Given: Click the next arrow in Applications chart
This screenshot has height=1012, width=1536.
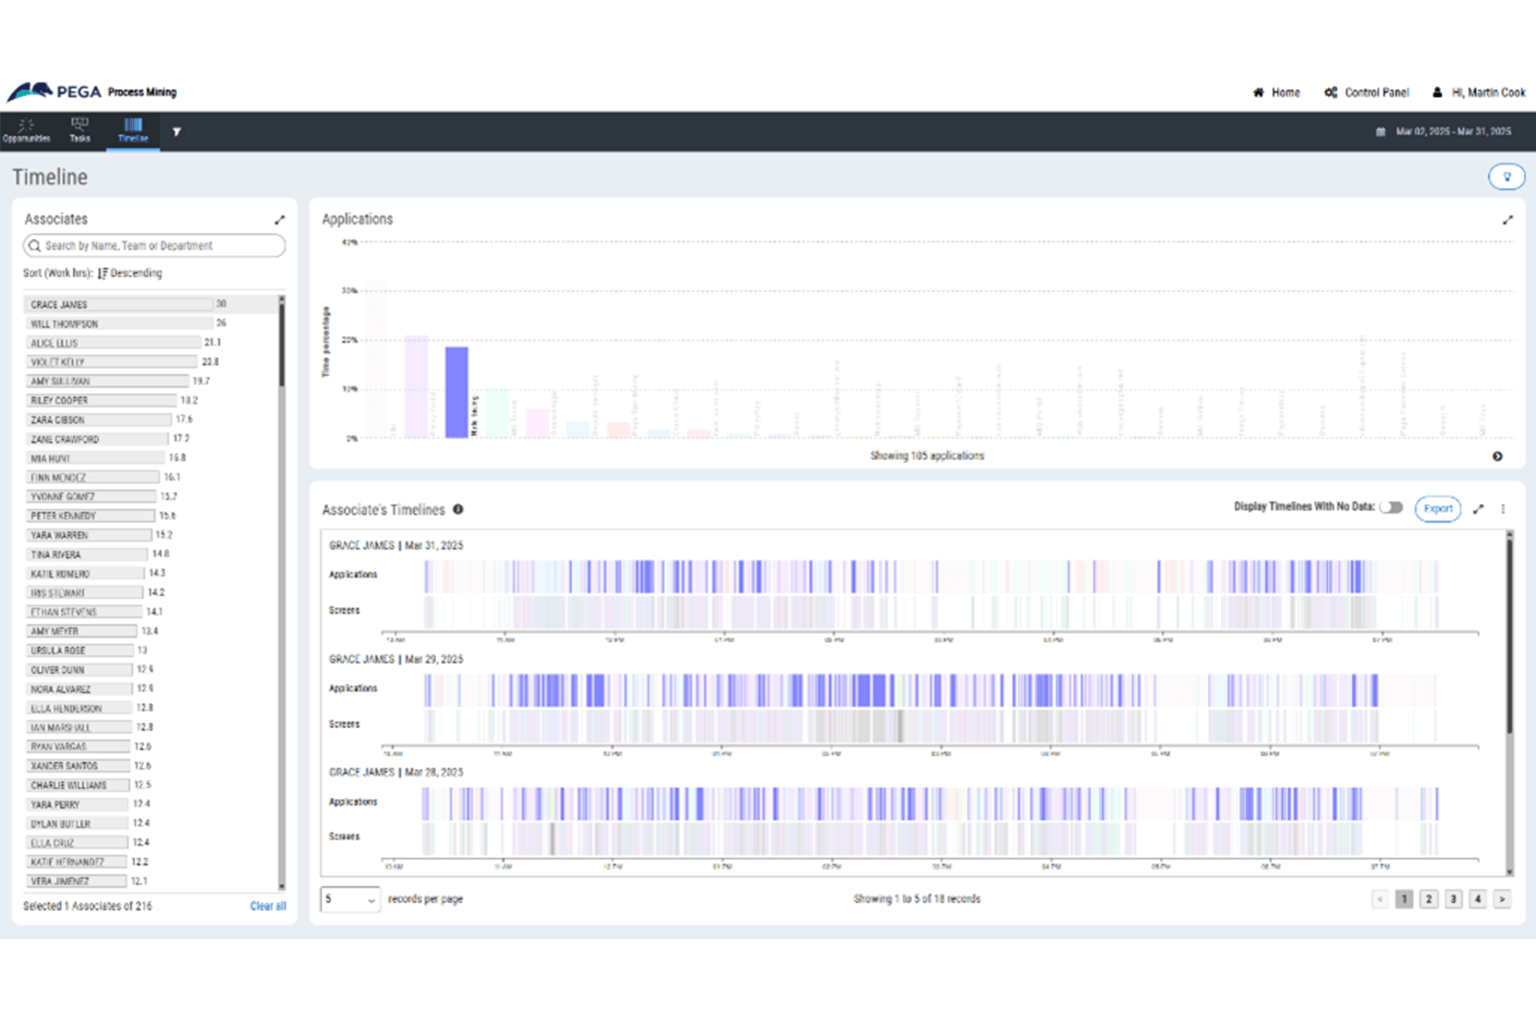Looking at the screenshot, I should pos(1497,456).
